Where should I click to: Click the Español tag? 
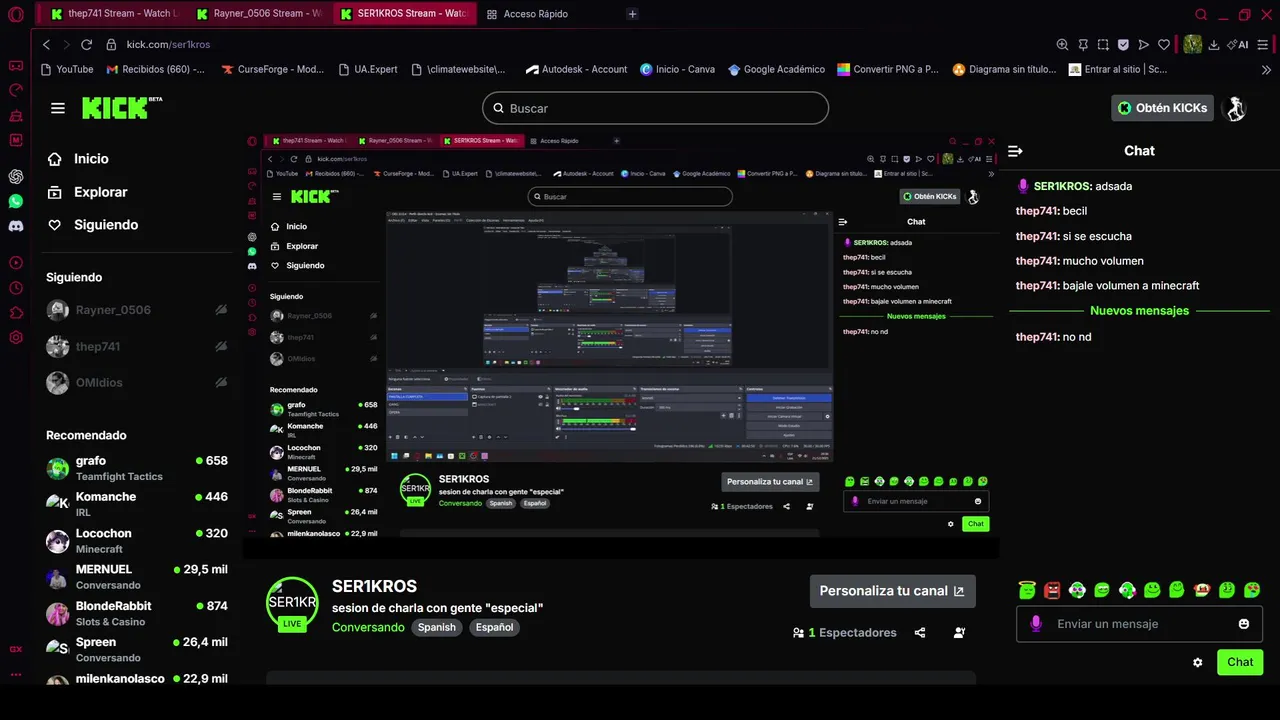point(494,628)
